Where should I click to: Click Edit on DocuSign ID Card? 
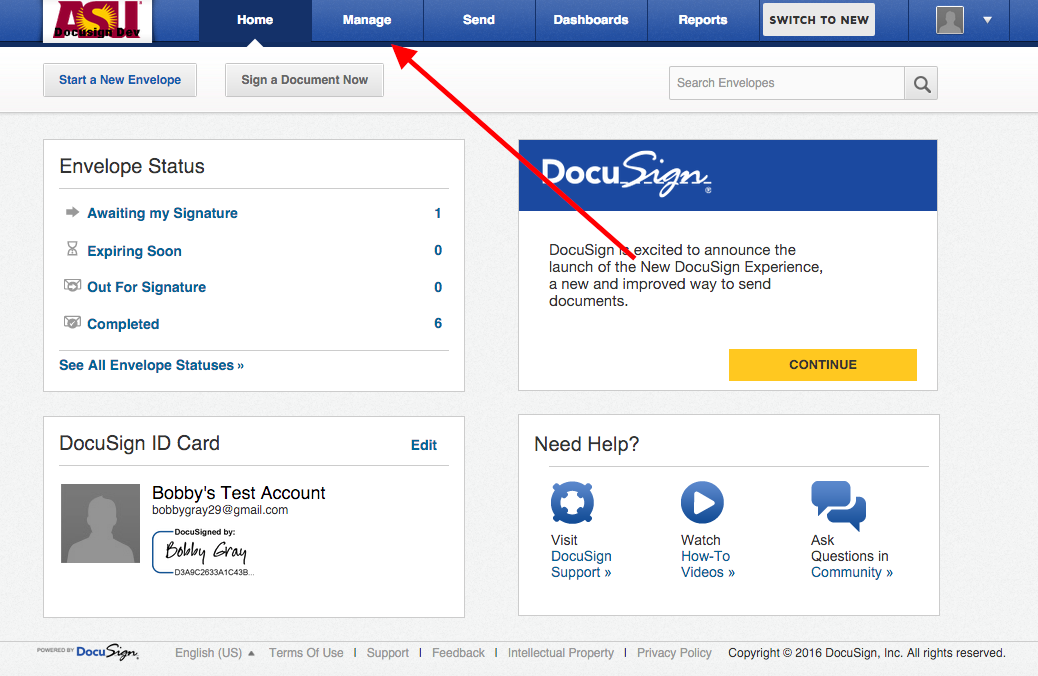(424, 445)
